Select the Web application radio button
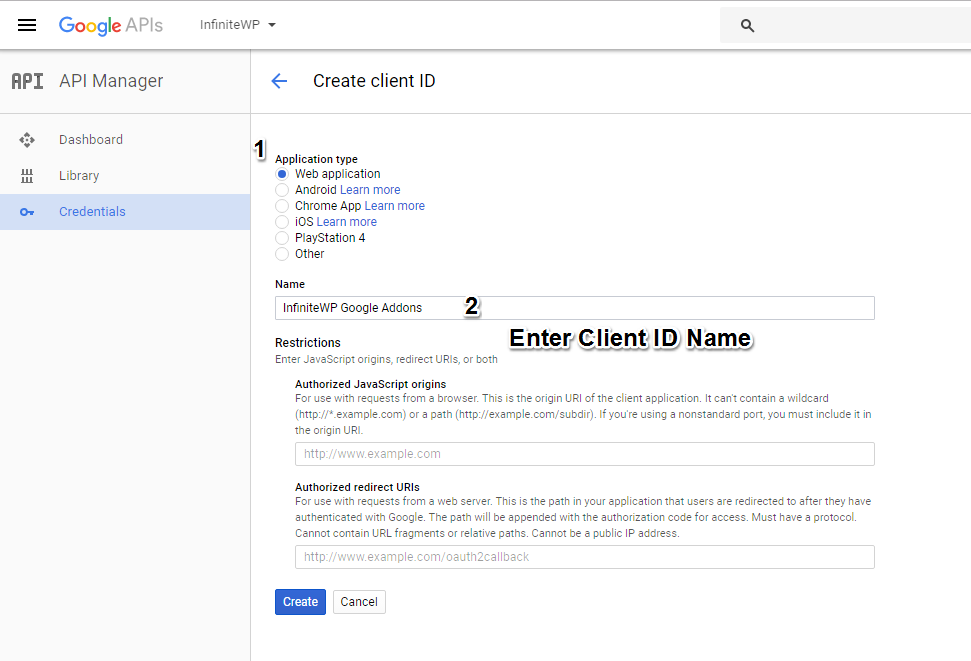 coord(282,174)
